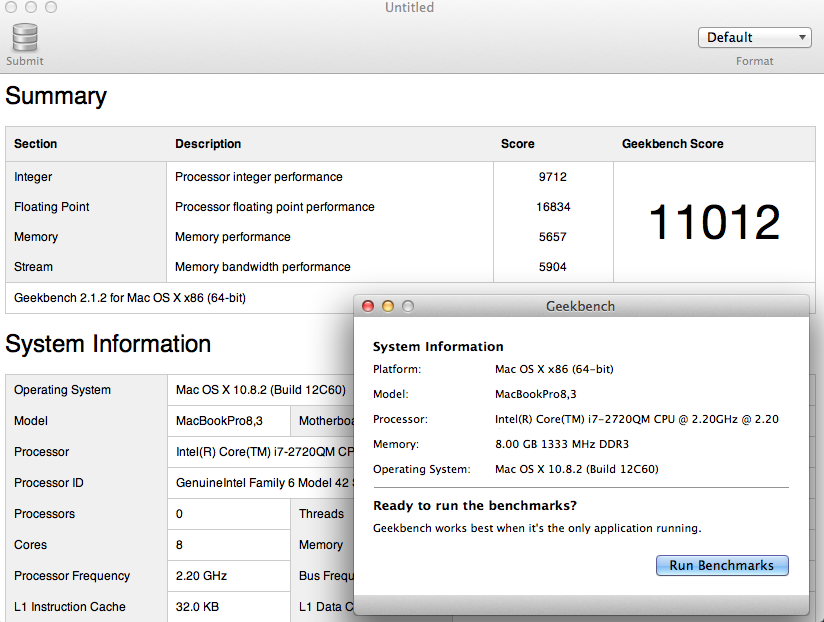
Task: Select the Mac OS X 10.8.2 value in table
Action: tap(261, 390)
